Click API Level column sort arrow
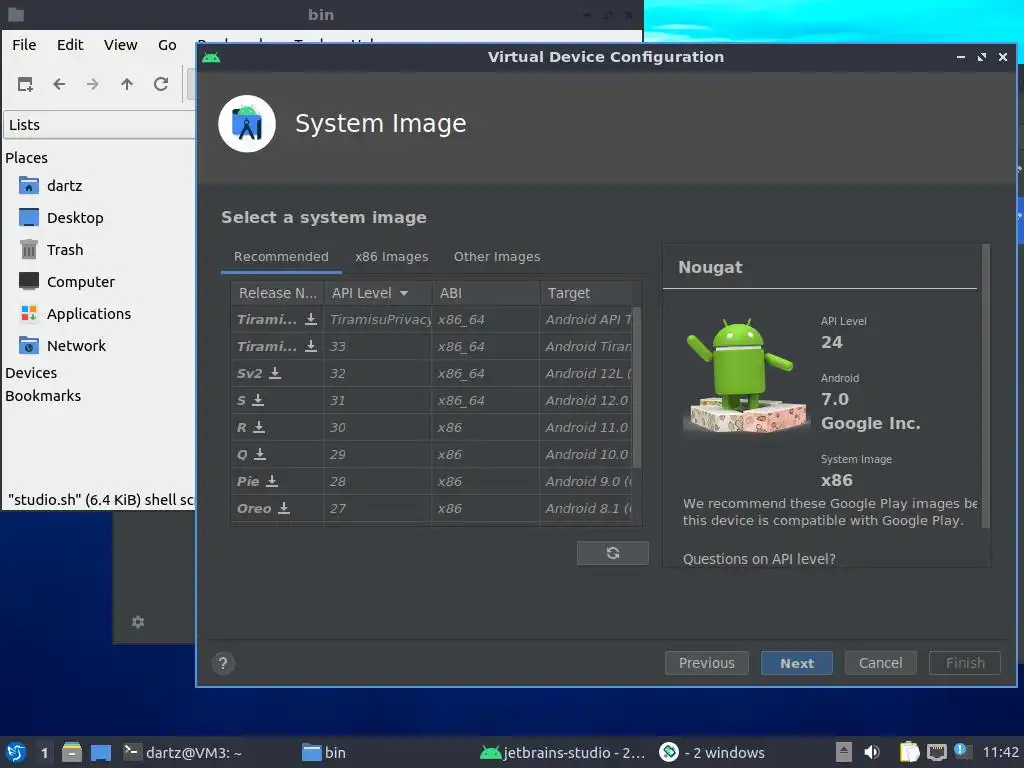1024x768 pixels. [x=404, y=293]
